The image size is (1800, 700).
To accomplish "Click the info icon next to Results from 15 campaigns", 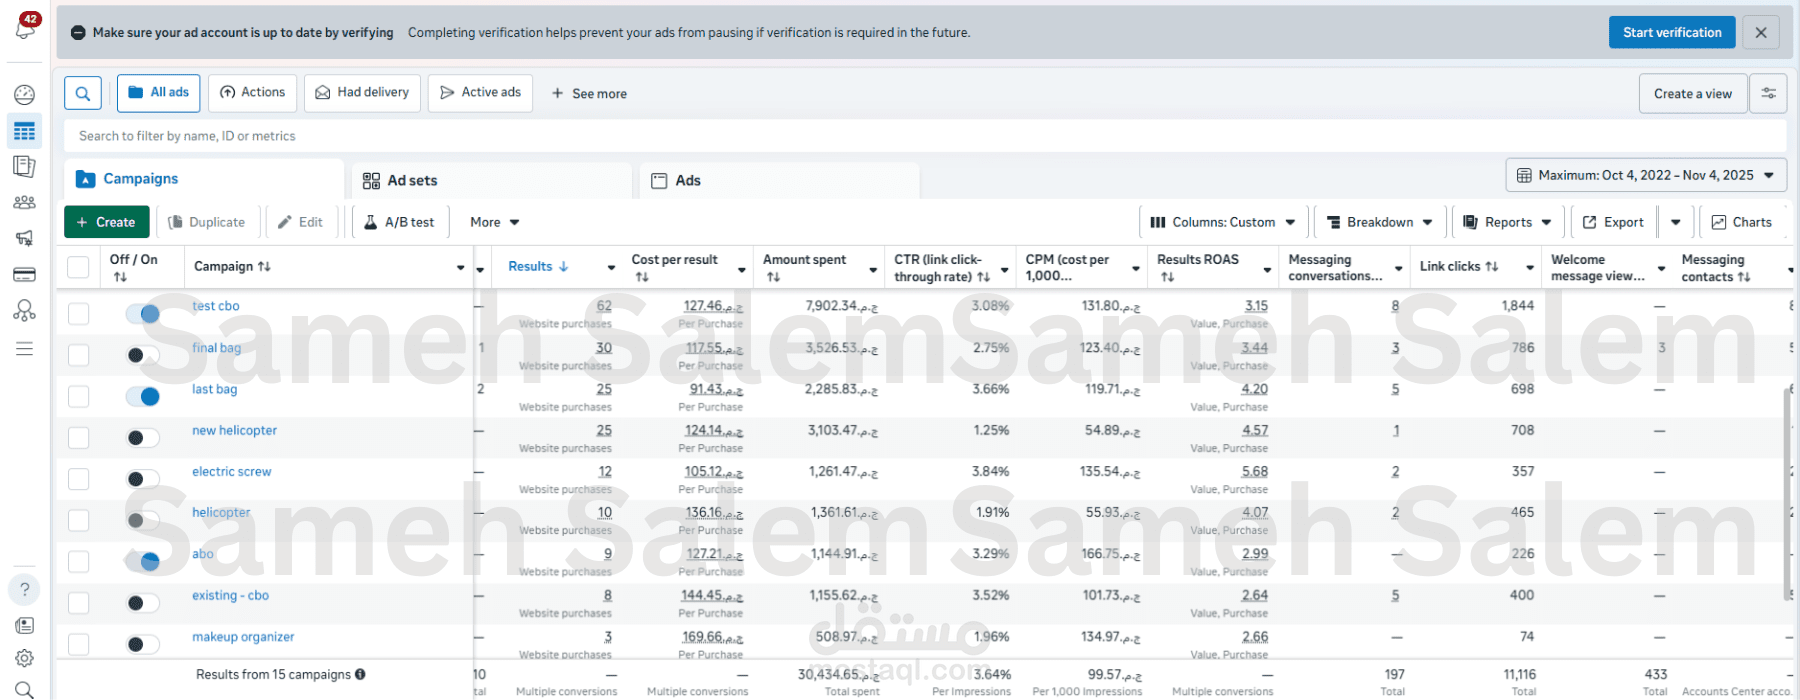I will click(x=360, y=674).
